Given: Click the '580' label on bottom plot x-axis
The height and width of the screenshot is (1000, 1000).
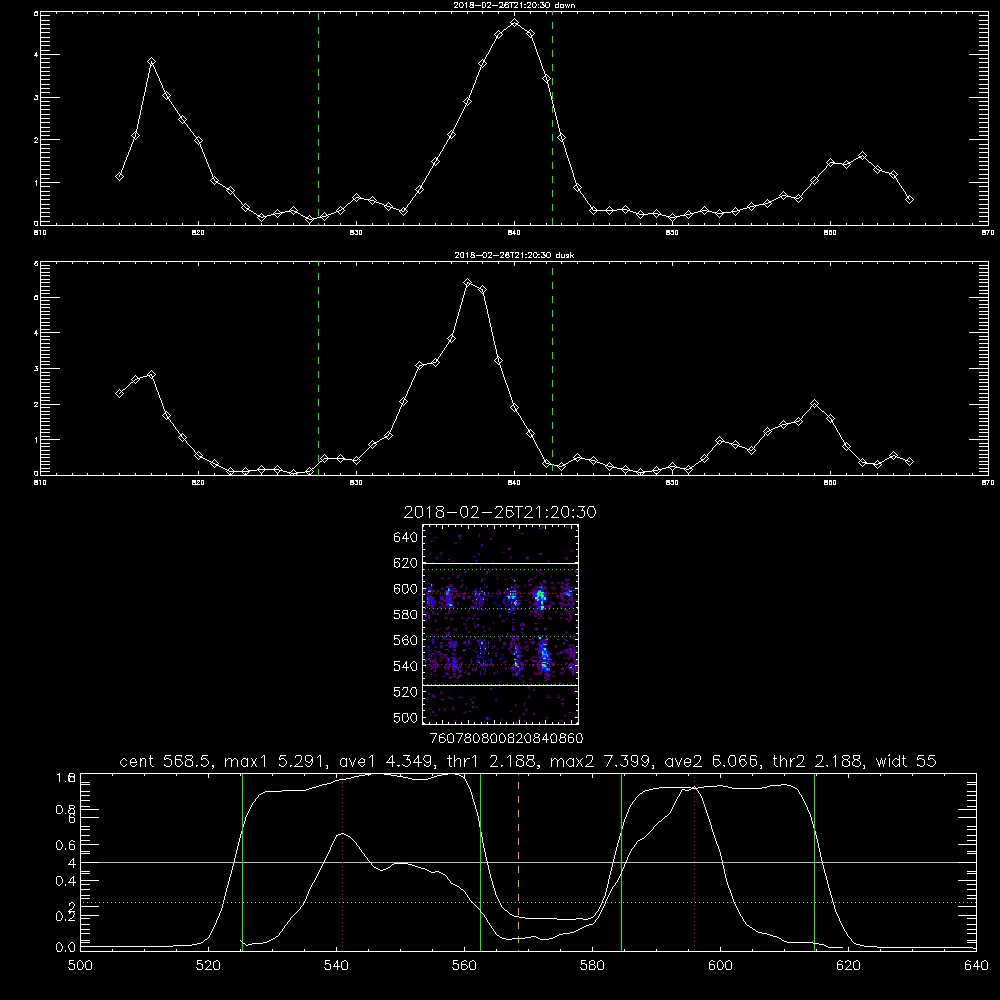Looking at the screenshot, I should [x=592, y=966].
